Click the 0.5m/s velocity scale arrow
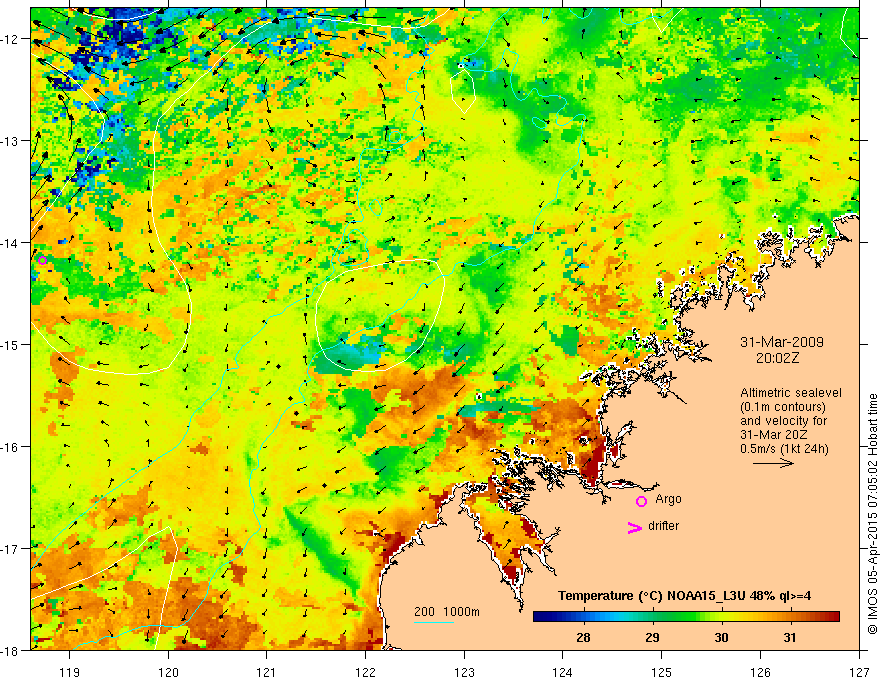The width and height of the screenshot is (880, 680). 773,463
